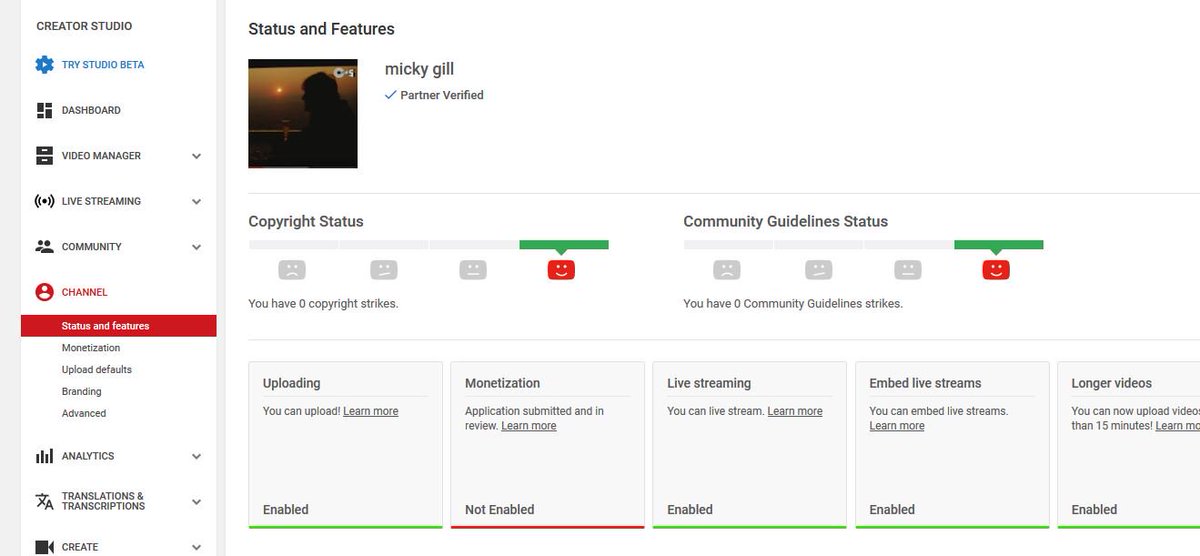
Task: Open the Channel menu item
Action: tap(85, 292)
